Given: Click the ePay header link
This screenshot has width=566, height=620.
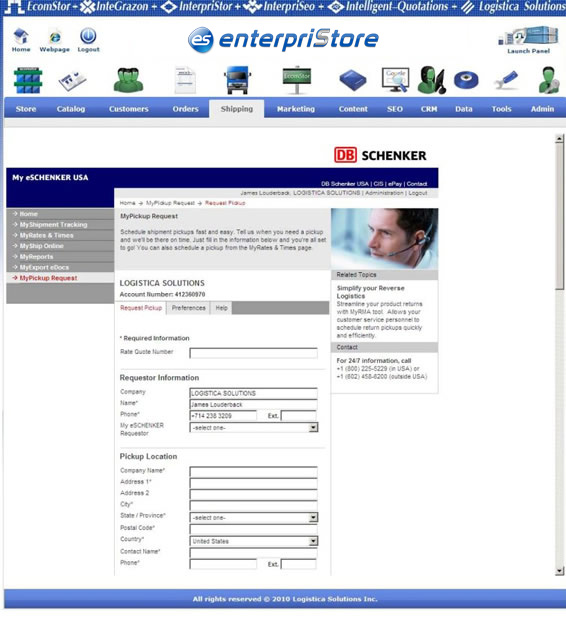Looking at the screenshot, I should click(395, 184).
